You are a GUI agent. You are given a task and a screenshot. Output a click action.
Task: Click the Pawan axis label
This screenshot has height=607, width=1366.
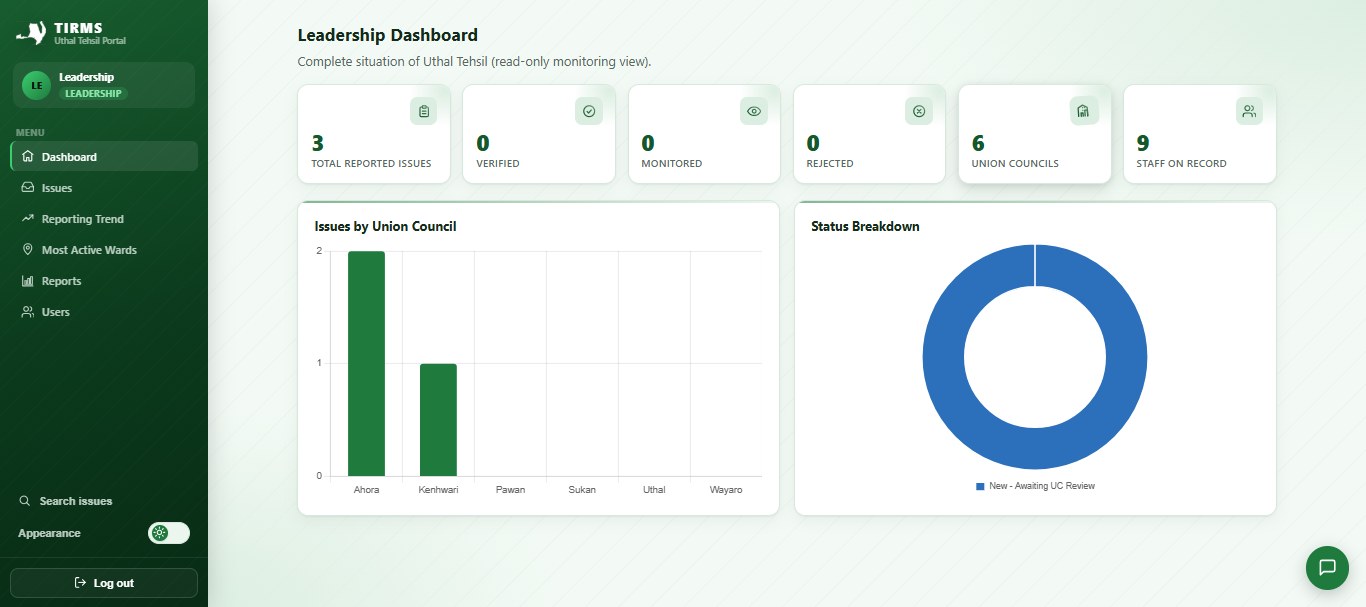[x=510, y=490]
